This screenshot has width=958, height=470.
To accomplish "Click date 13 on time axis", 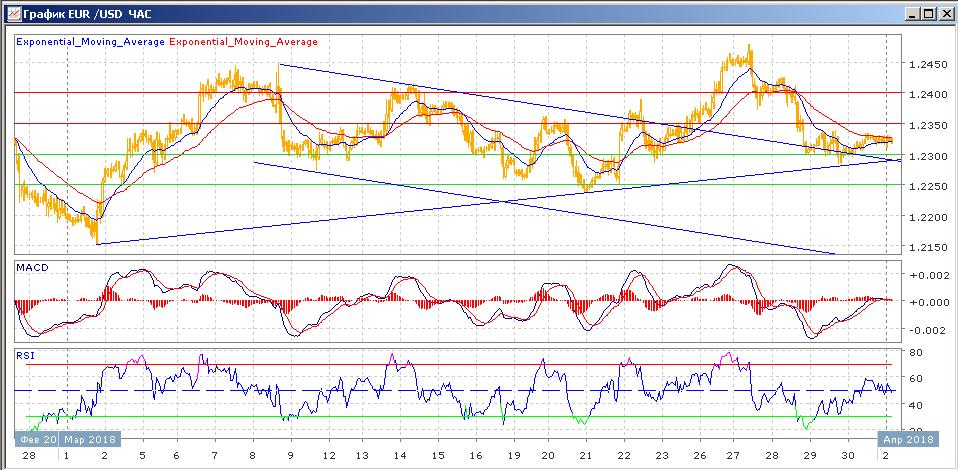I will click(x=362, y=456).
